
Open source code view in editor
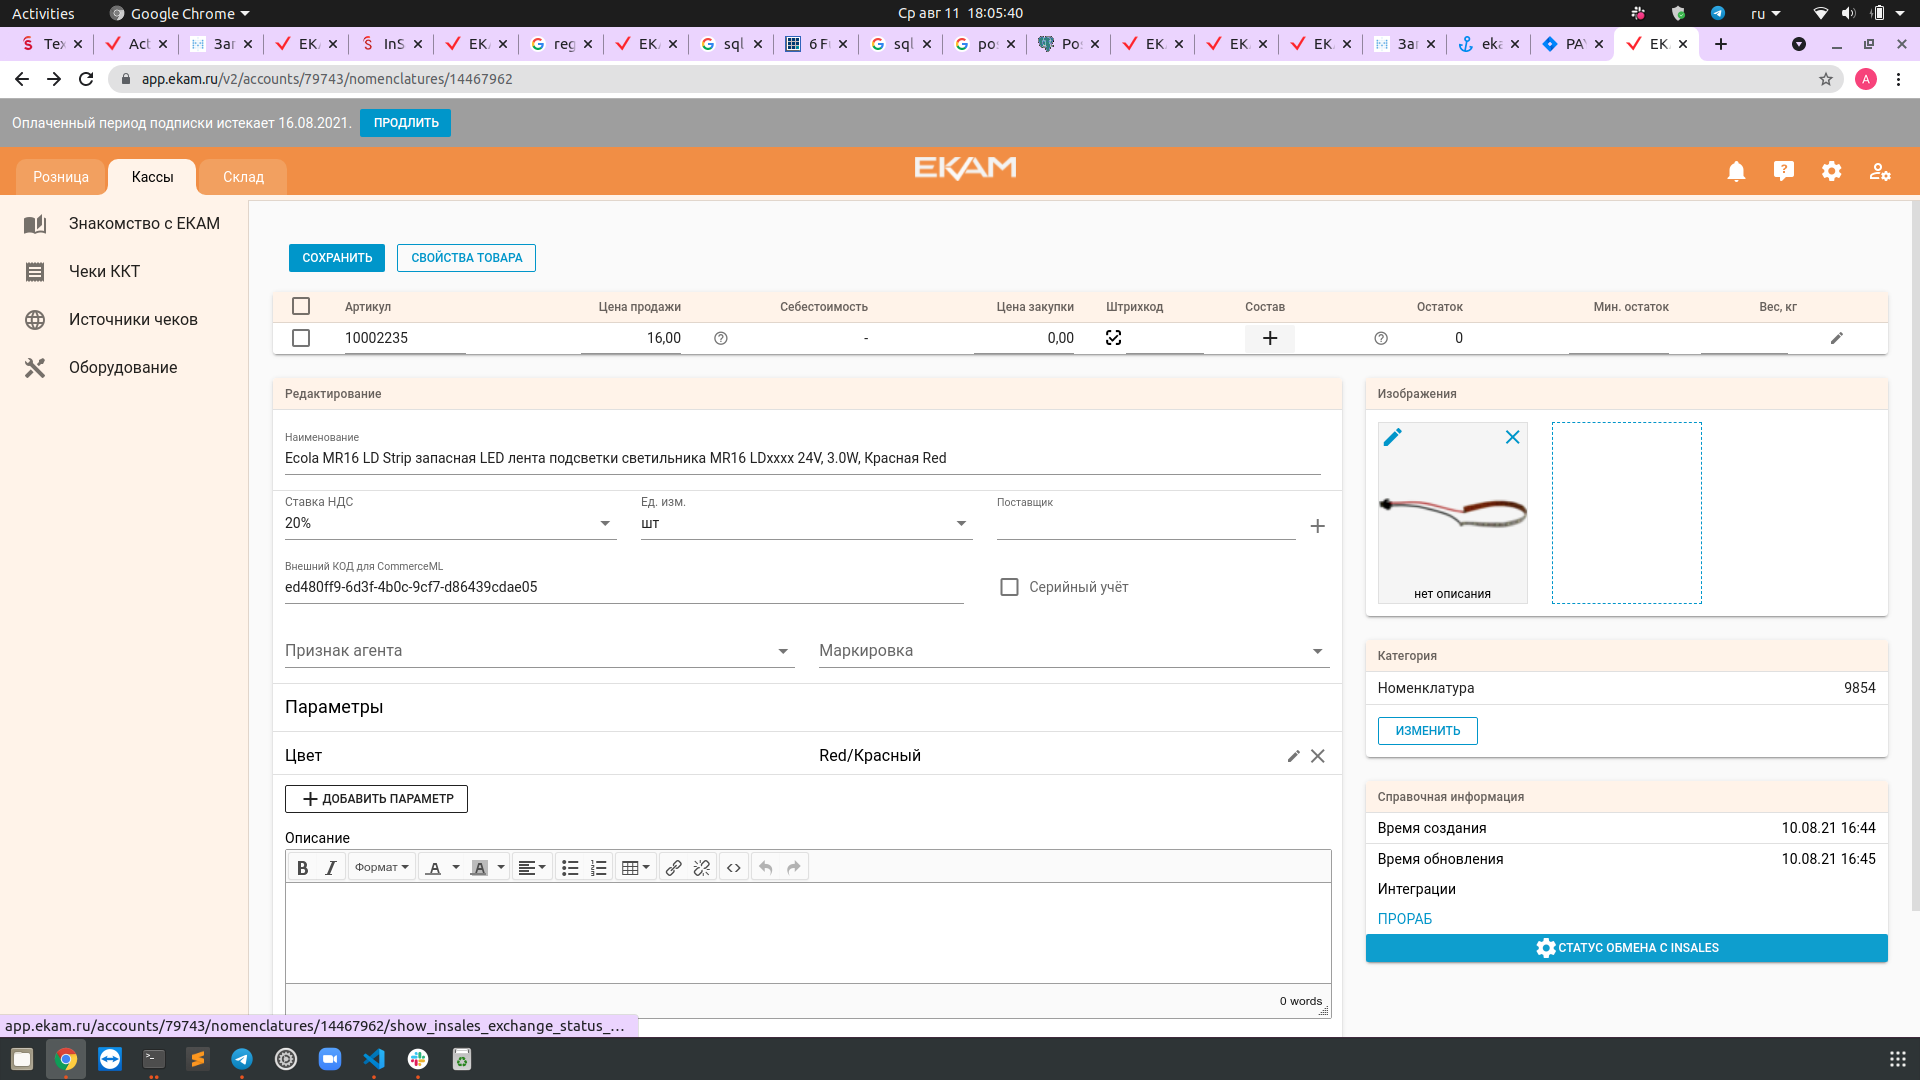[x=734, y=868]
